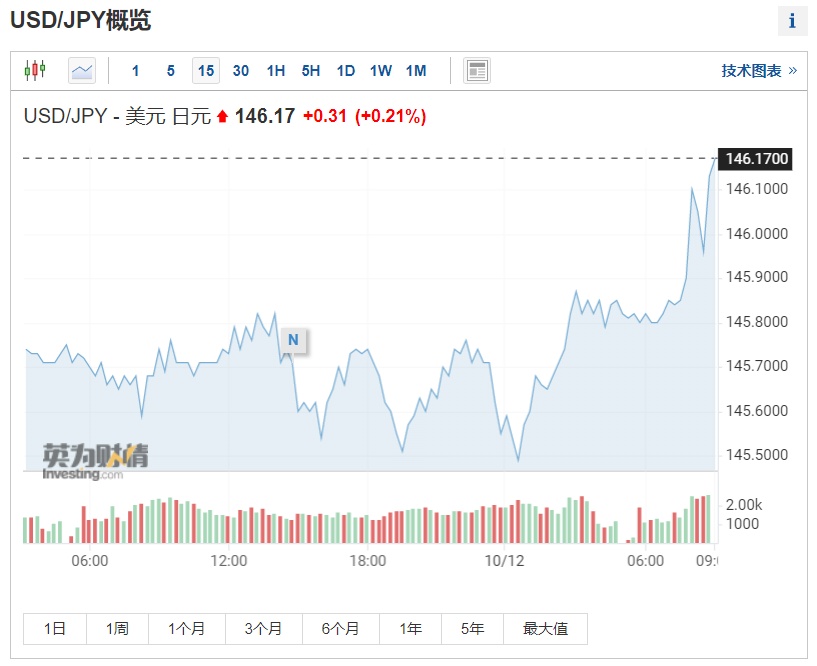
Task: Click the N news marker on chart
Action: coord(293,340)
